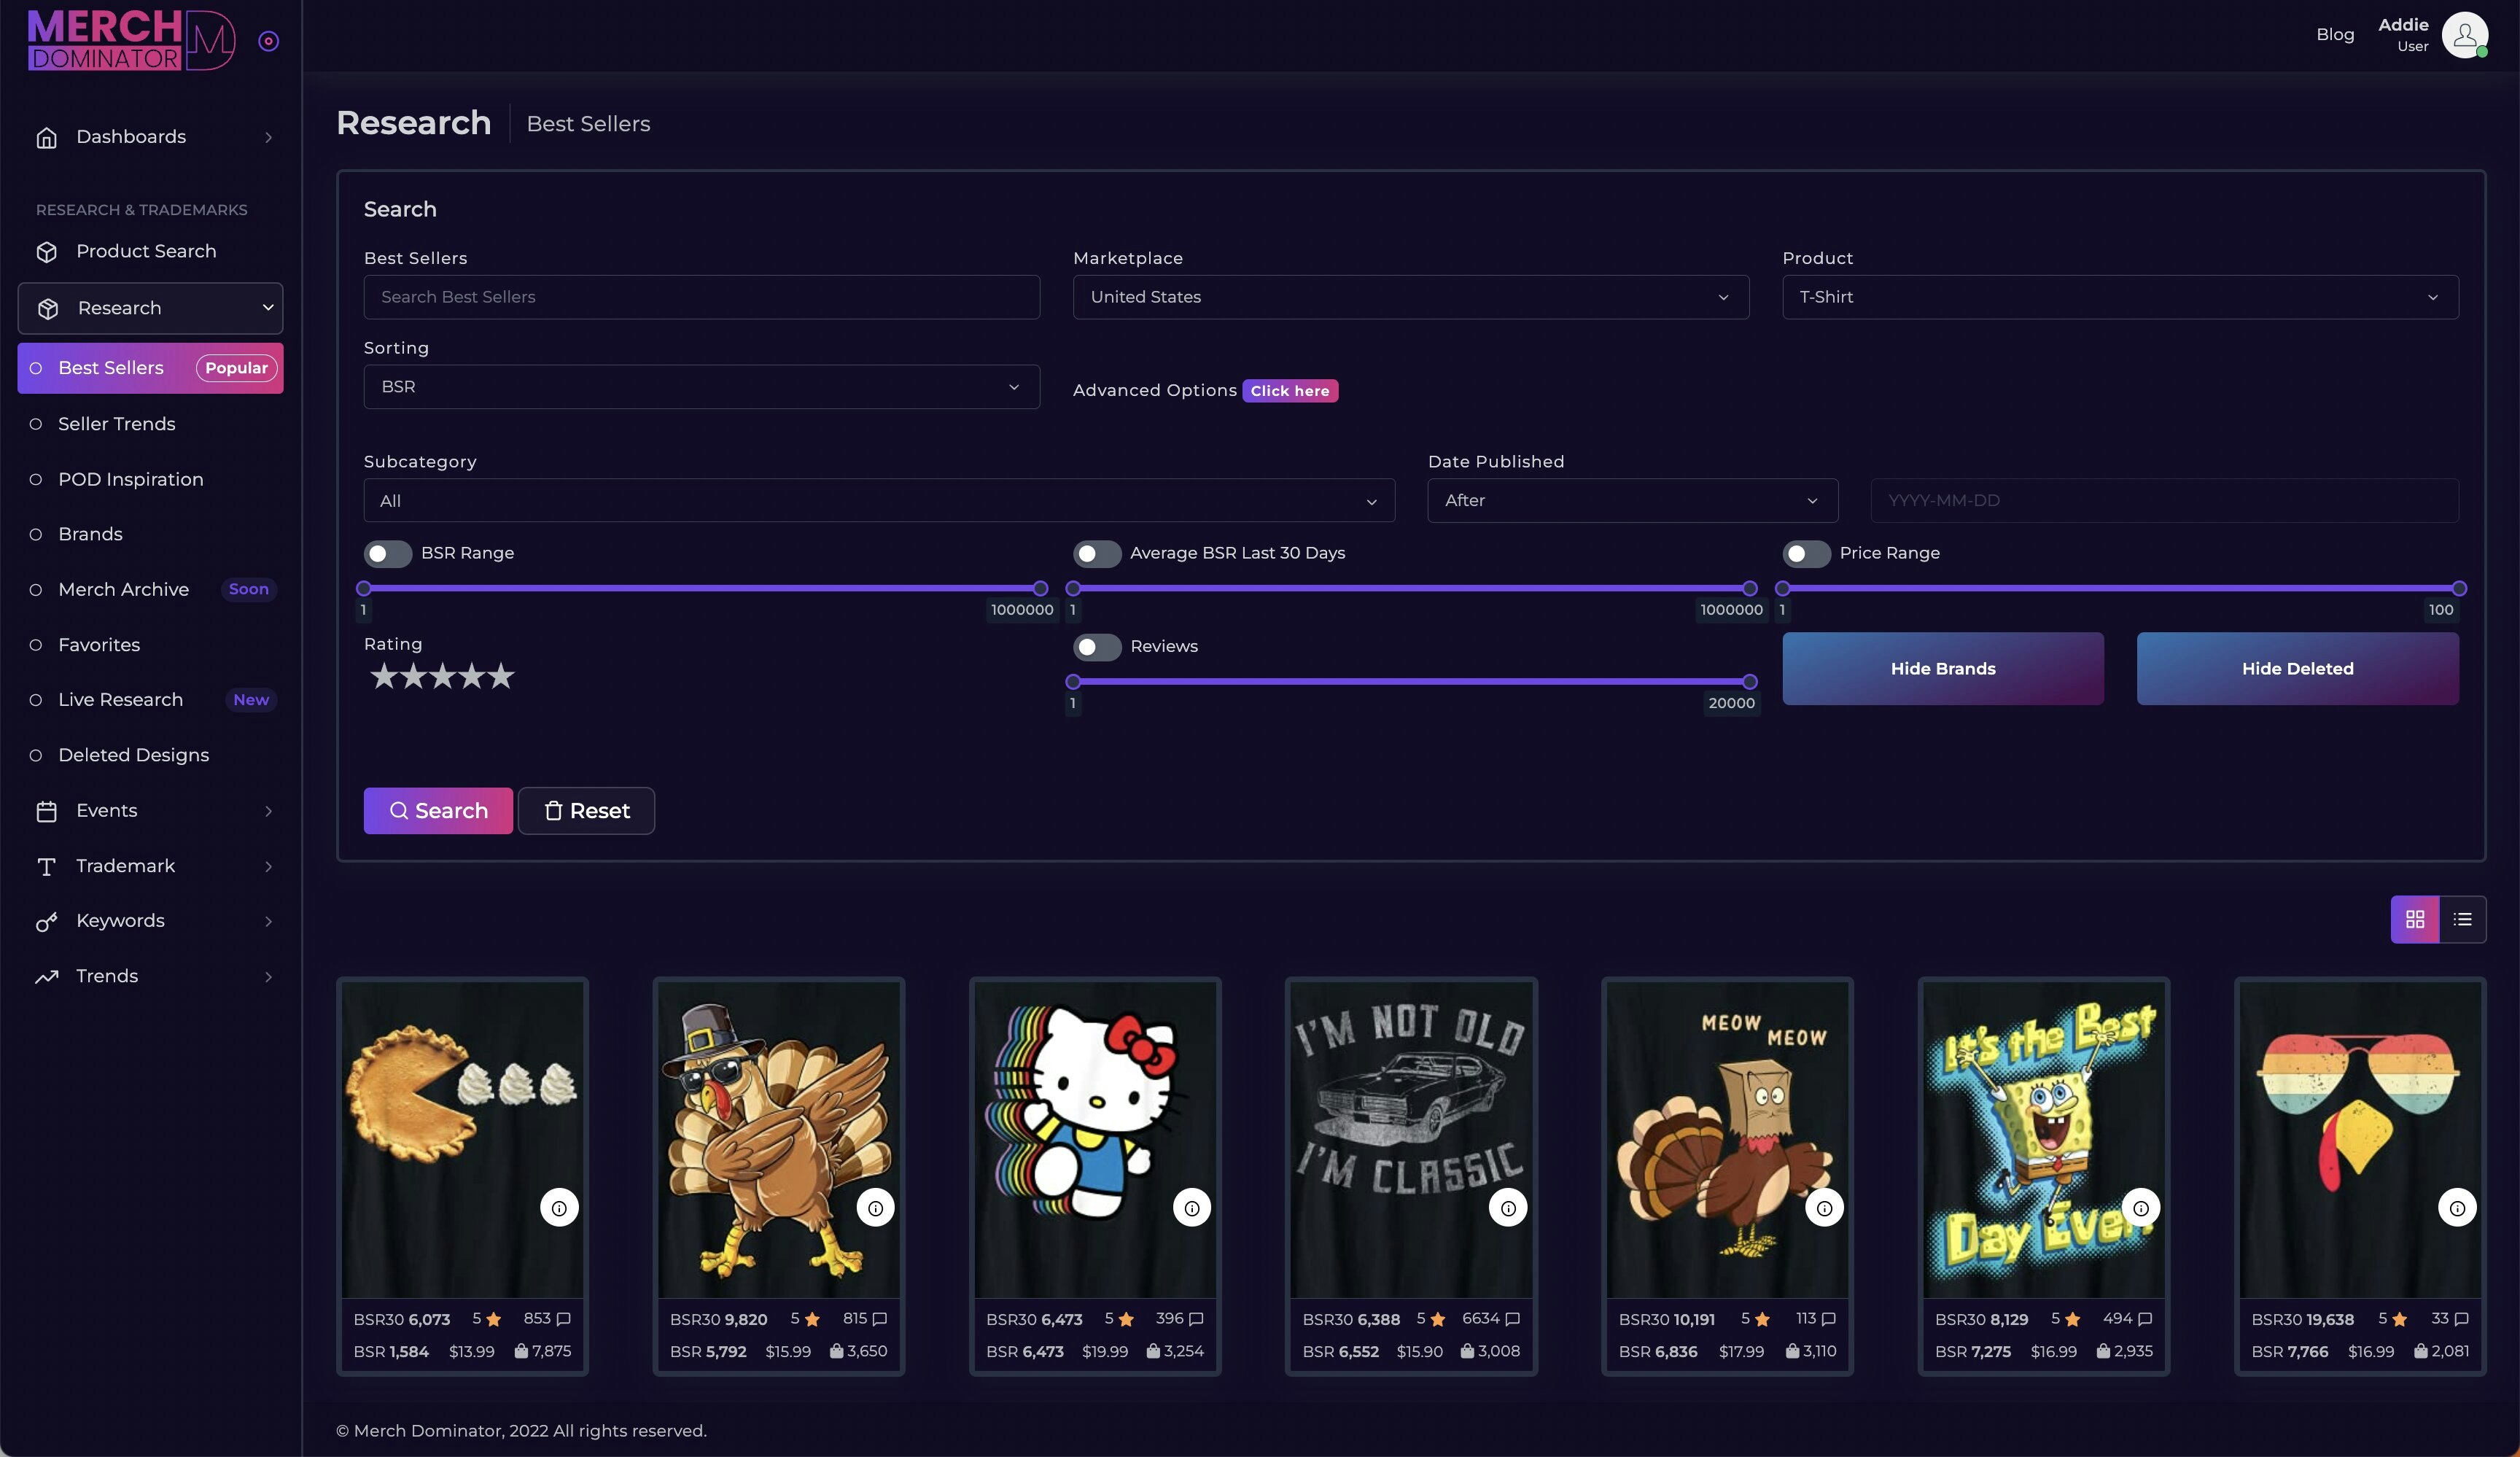Open info icon on I'm Classic shirt
Image resolution: width=2520 pixels, height=1457 pixels.
(1508, 1208)
